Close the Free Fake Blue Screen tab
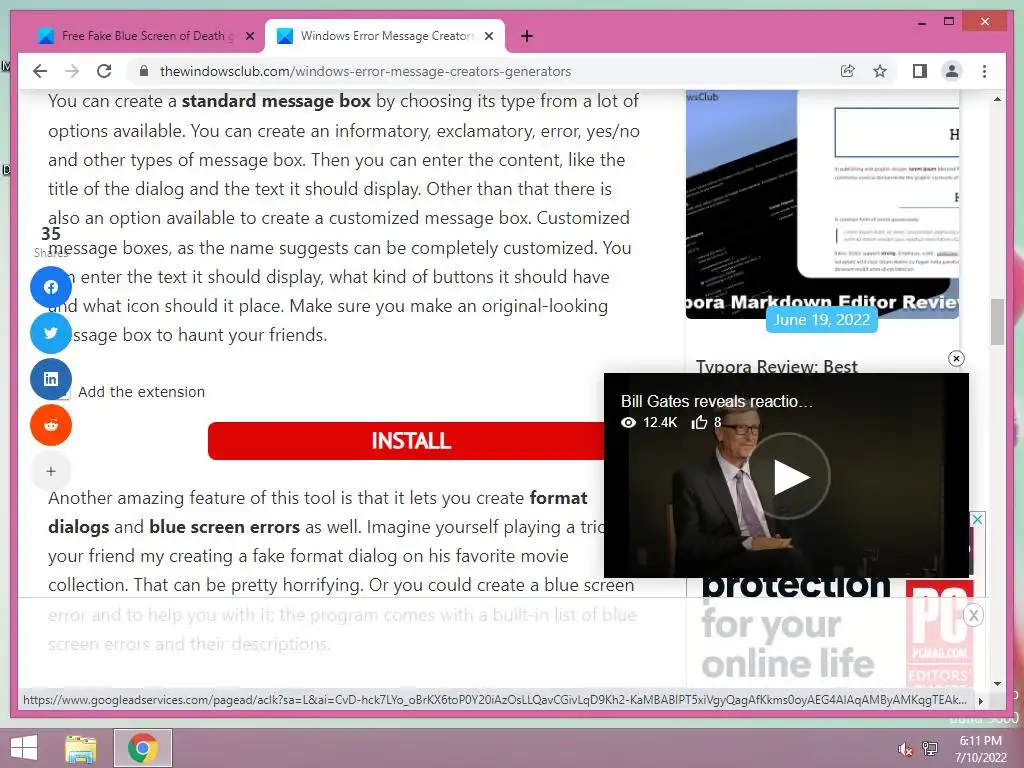 (249, 36)
